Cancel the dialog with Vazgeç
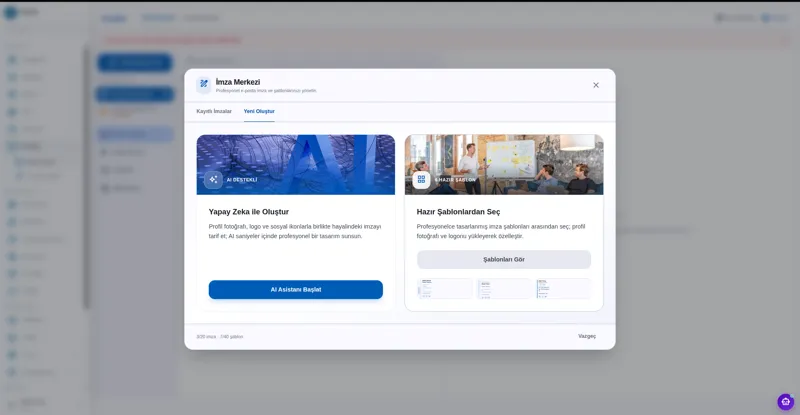800x415 pixels. 587,336
